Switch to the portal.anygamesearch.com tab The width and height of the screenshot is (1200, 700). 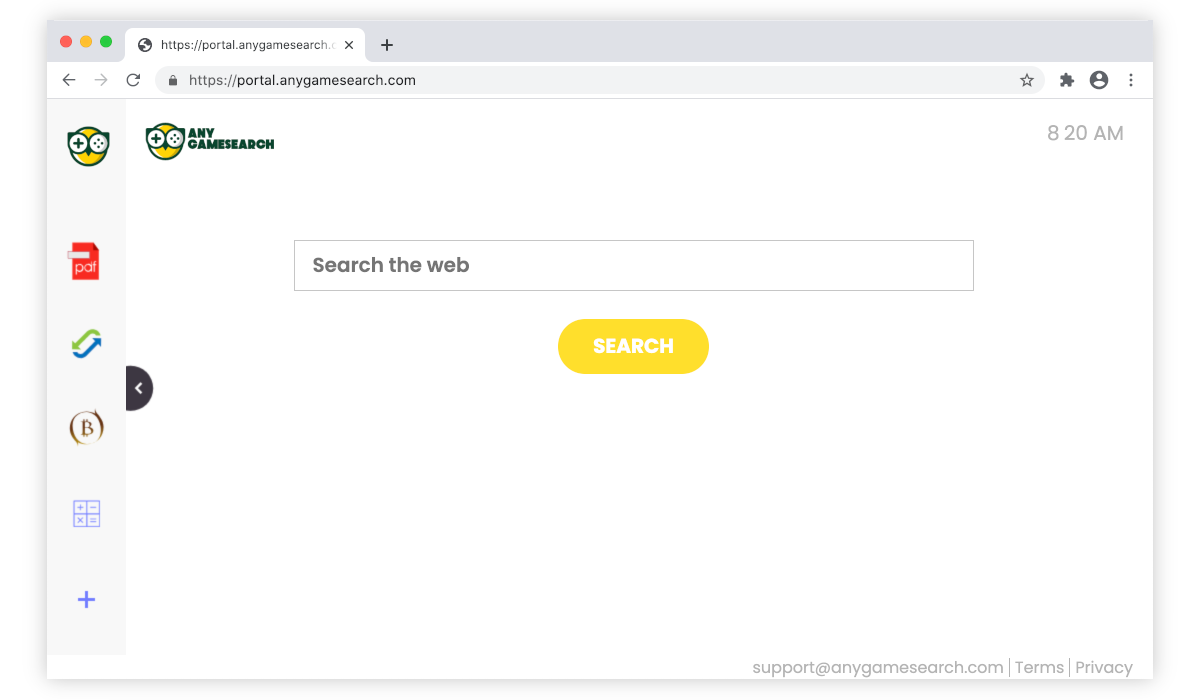click(x=245, y=44)
